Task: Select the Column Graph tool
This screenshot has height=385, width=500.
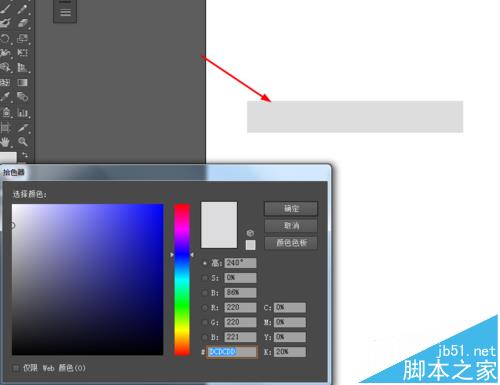Action: pyautogui.click(x=22, y=112)
